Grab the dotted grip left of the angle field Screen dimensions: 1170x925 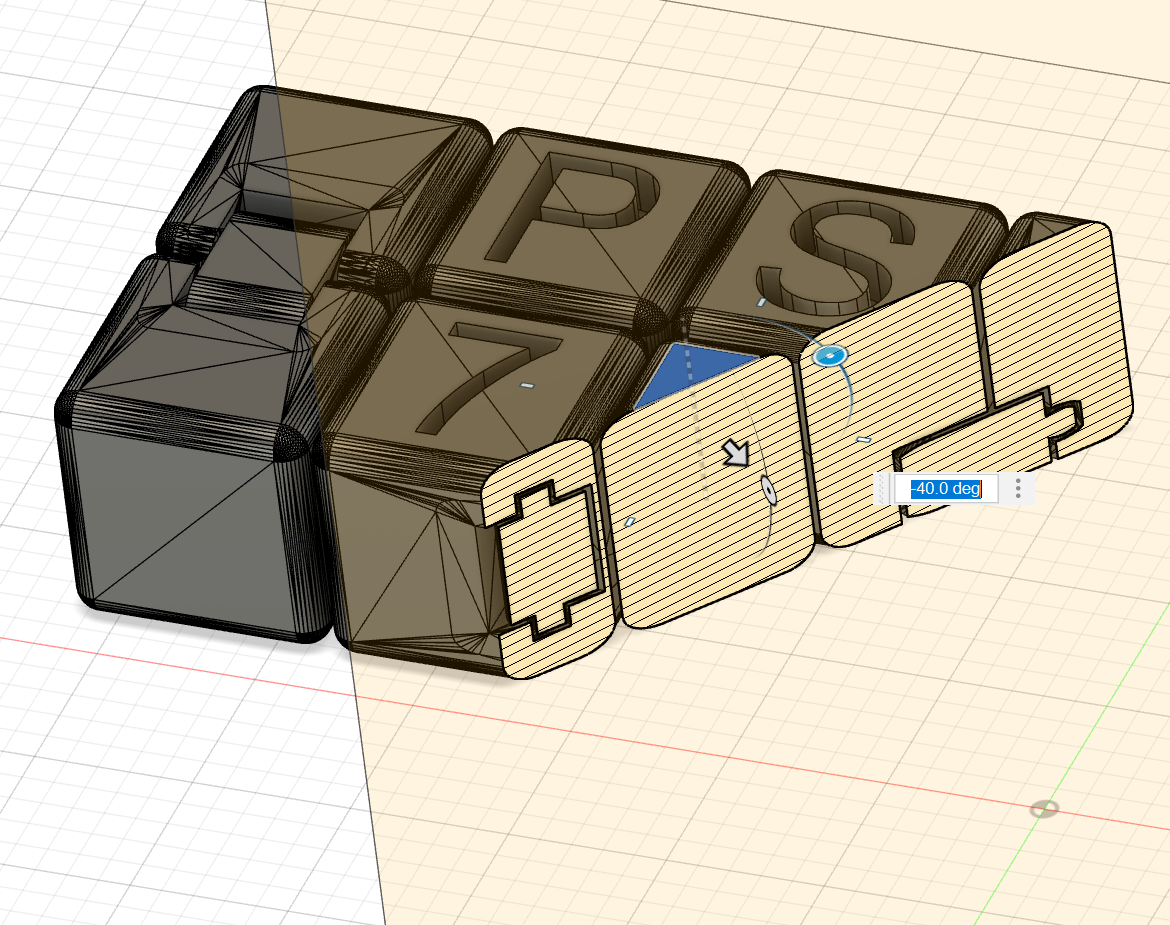coord(882,489)
